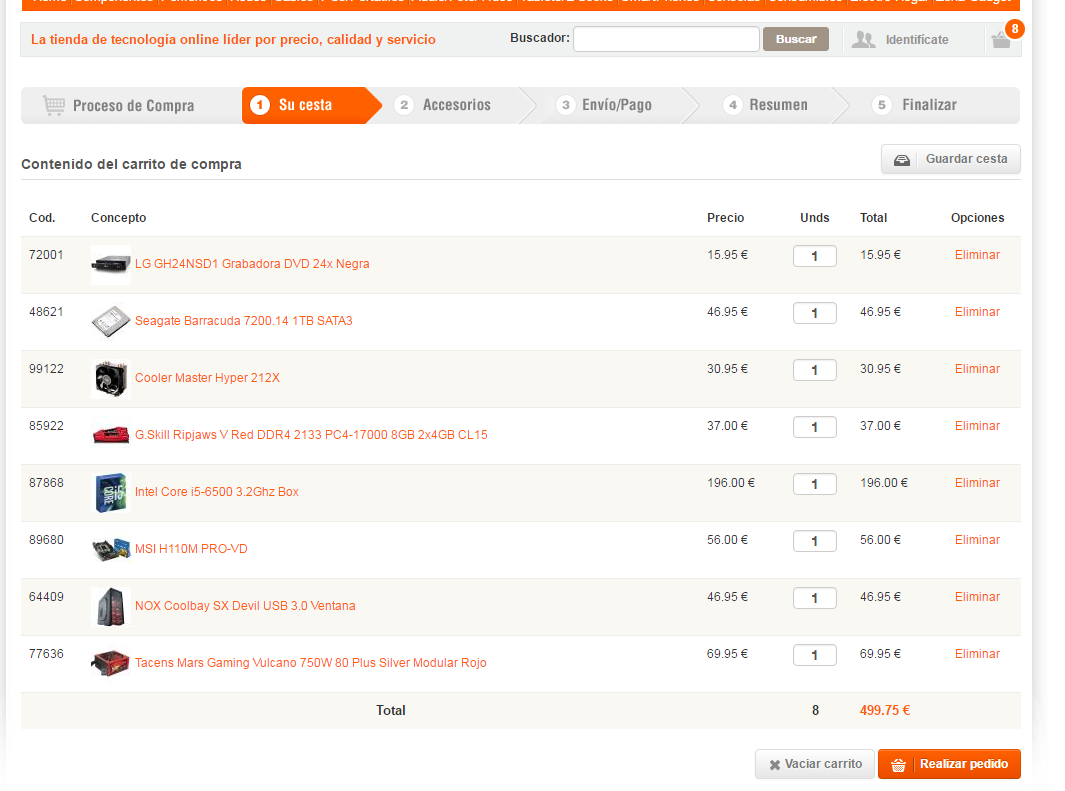The height and width of the screenshot is (791, 1065).
Task: Edit quantity field for G.Skill Ripjaws
Action: [x=814, y=428]
